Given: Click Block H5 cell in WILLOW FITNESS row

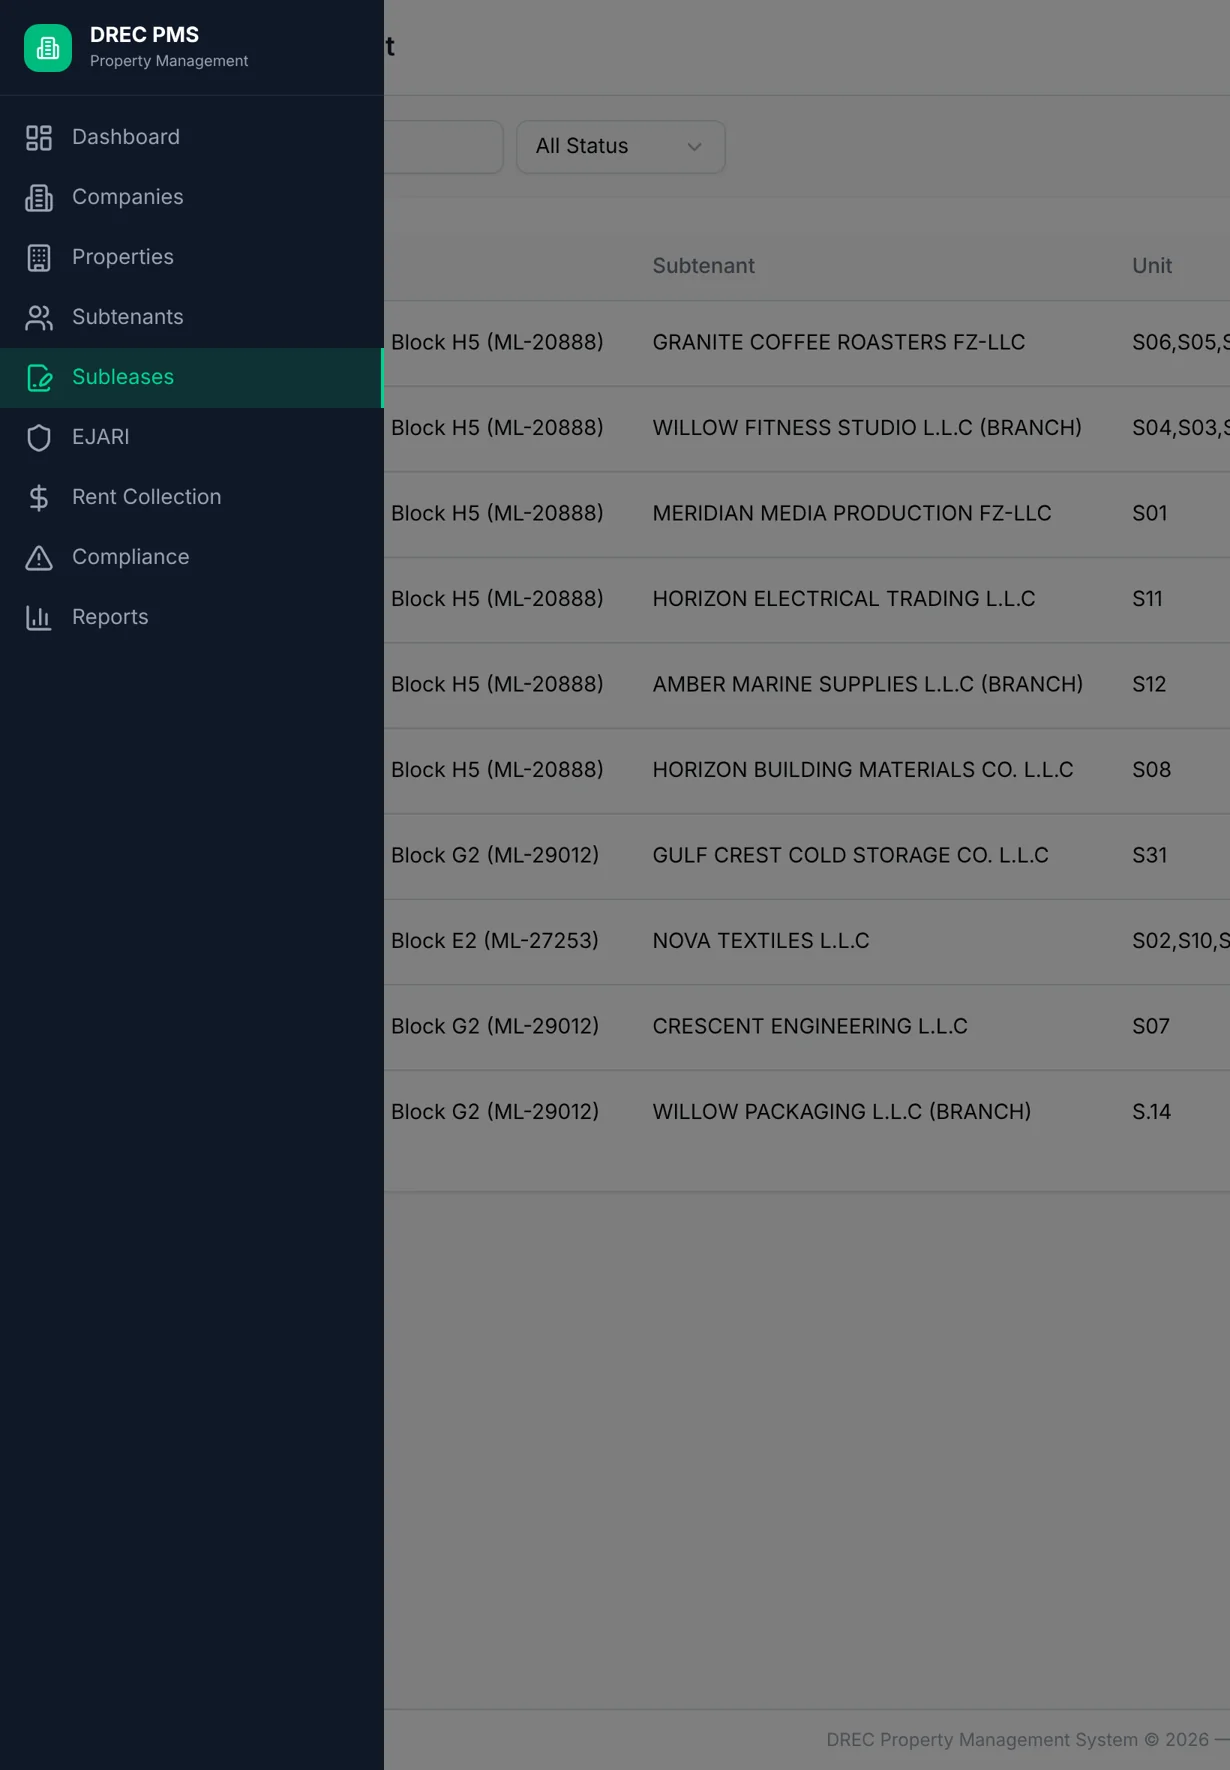Looking at the screenshot, I should (x=497, y=428).
